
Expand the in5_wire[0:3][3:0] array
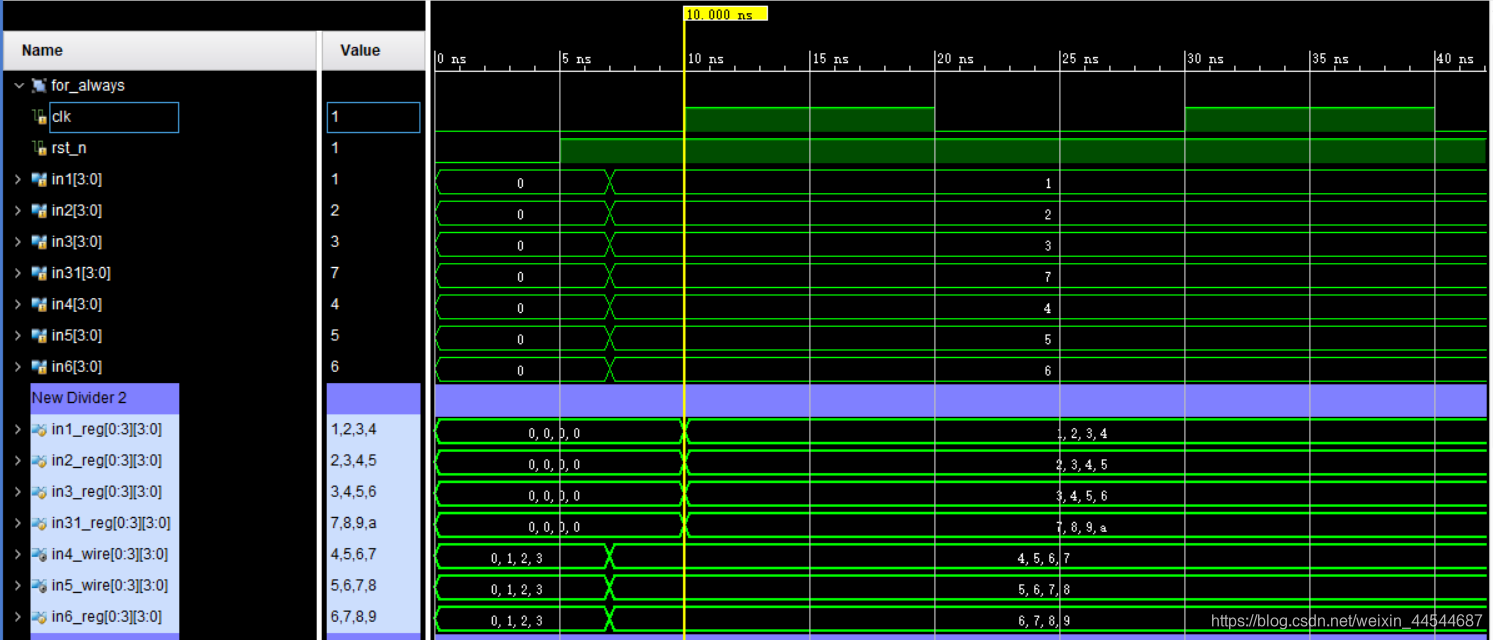[18, 584]
